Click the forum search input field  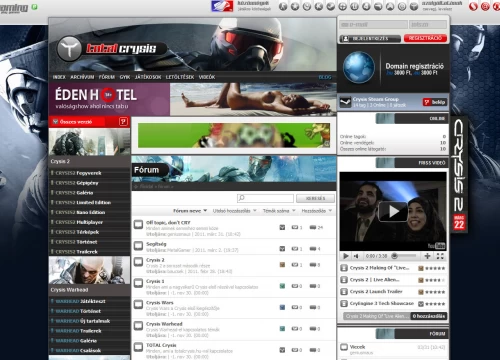[x=265, y=198]
